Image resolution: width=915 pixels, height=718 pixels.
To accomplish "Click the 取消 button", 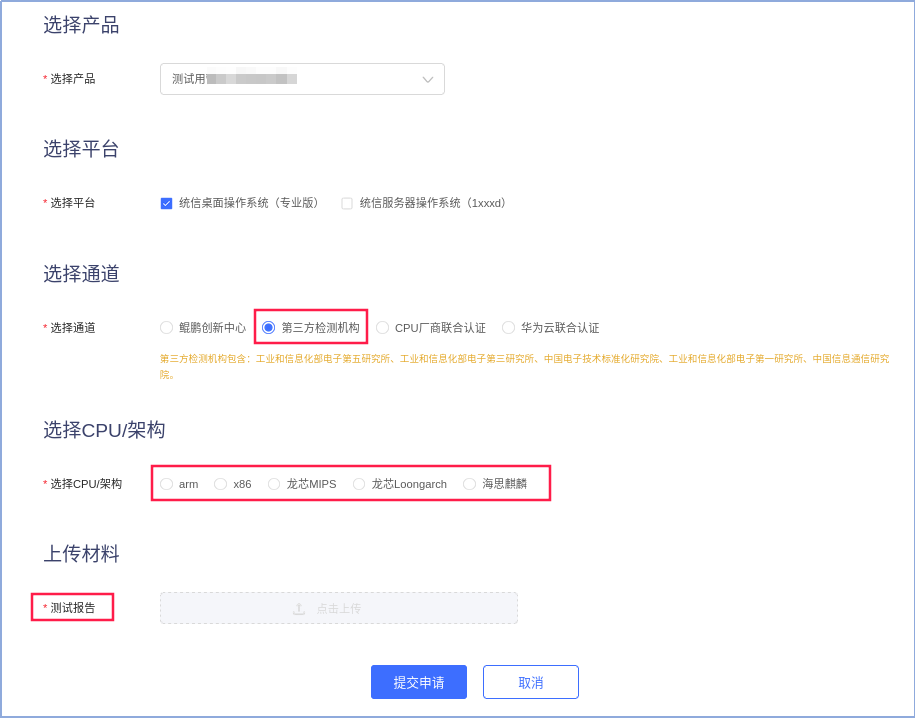I will coord(530,682).
